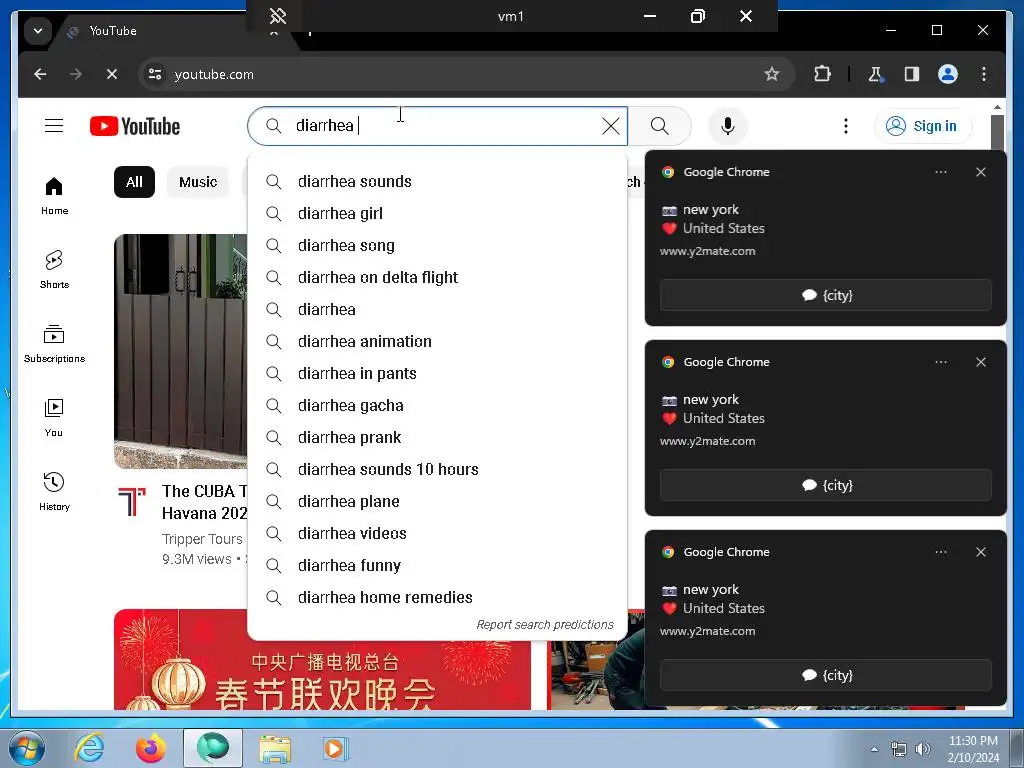The height and width of the screenshot is (768, 1024).
Task: Choose suggestion diarrhea sounds
Action: (438, 182)
